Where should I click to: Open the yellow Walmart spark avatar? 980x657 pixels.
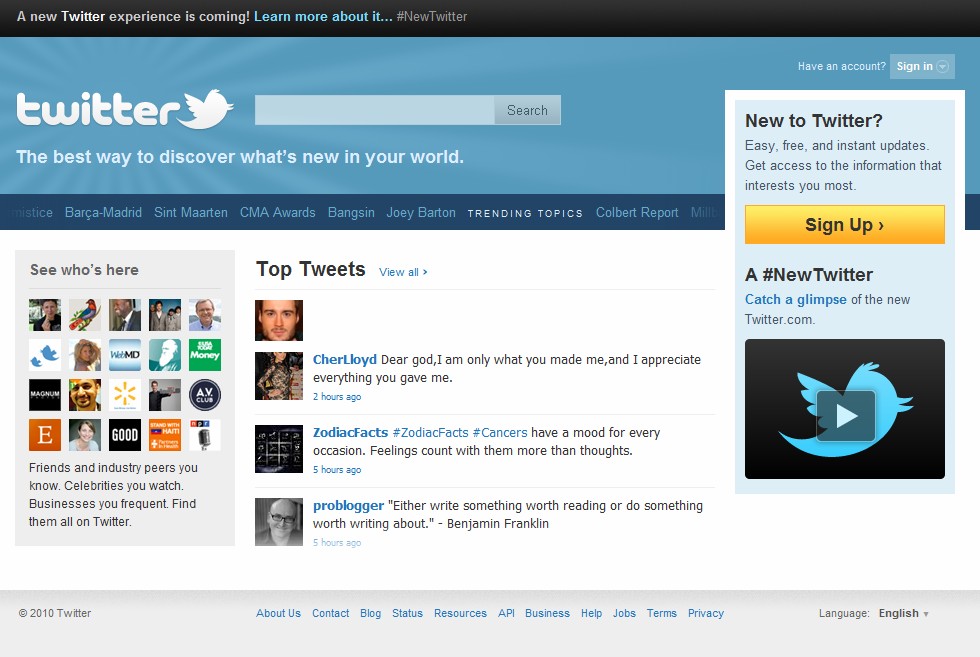[125, 394]
